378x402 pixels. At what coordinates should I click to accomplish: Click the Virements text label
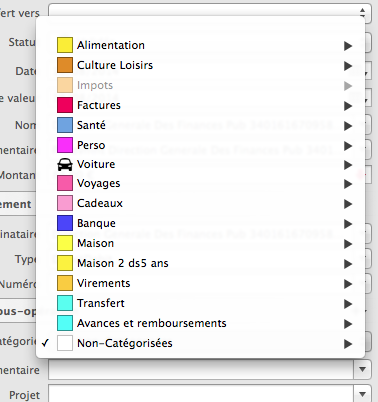tap(104, 283)
